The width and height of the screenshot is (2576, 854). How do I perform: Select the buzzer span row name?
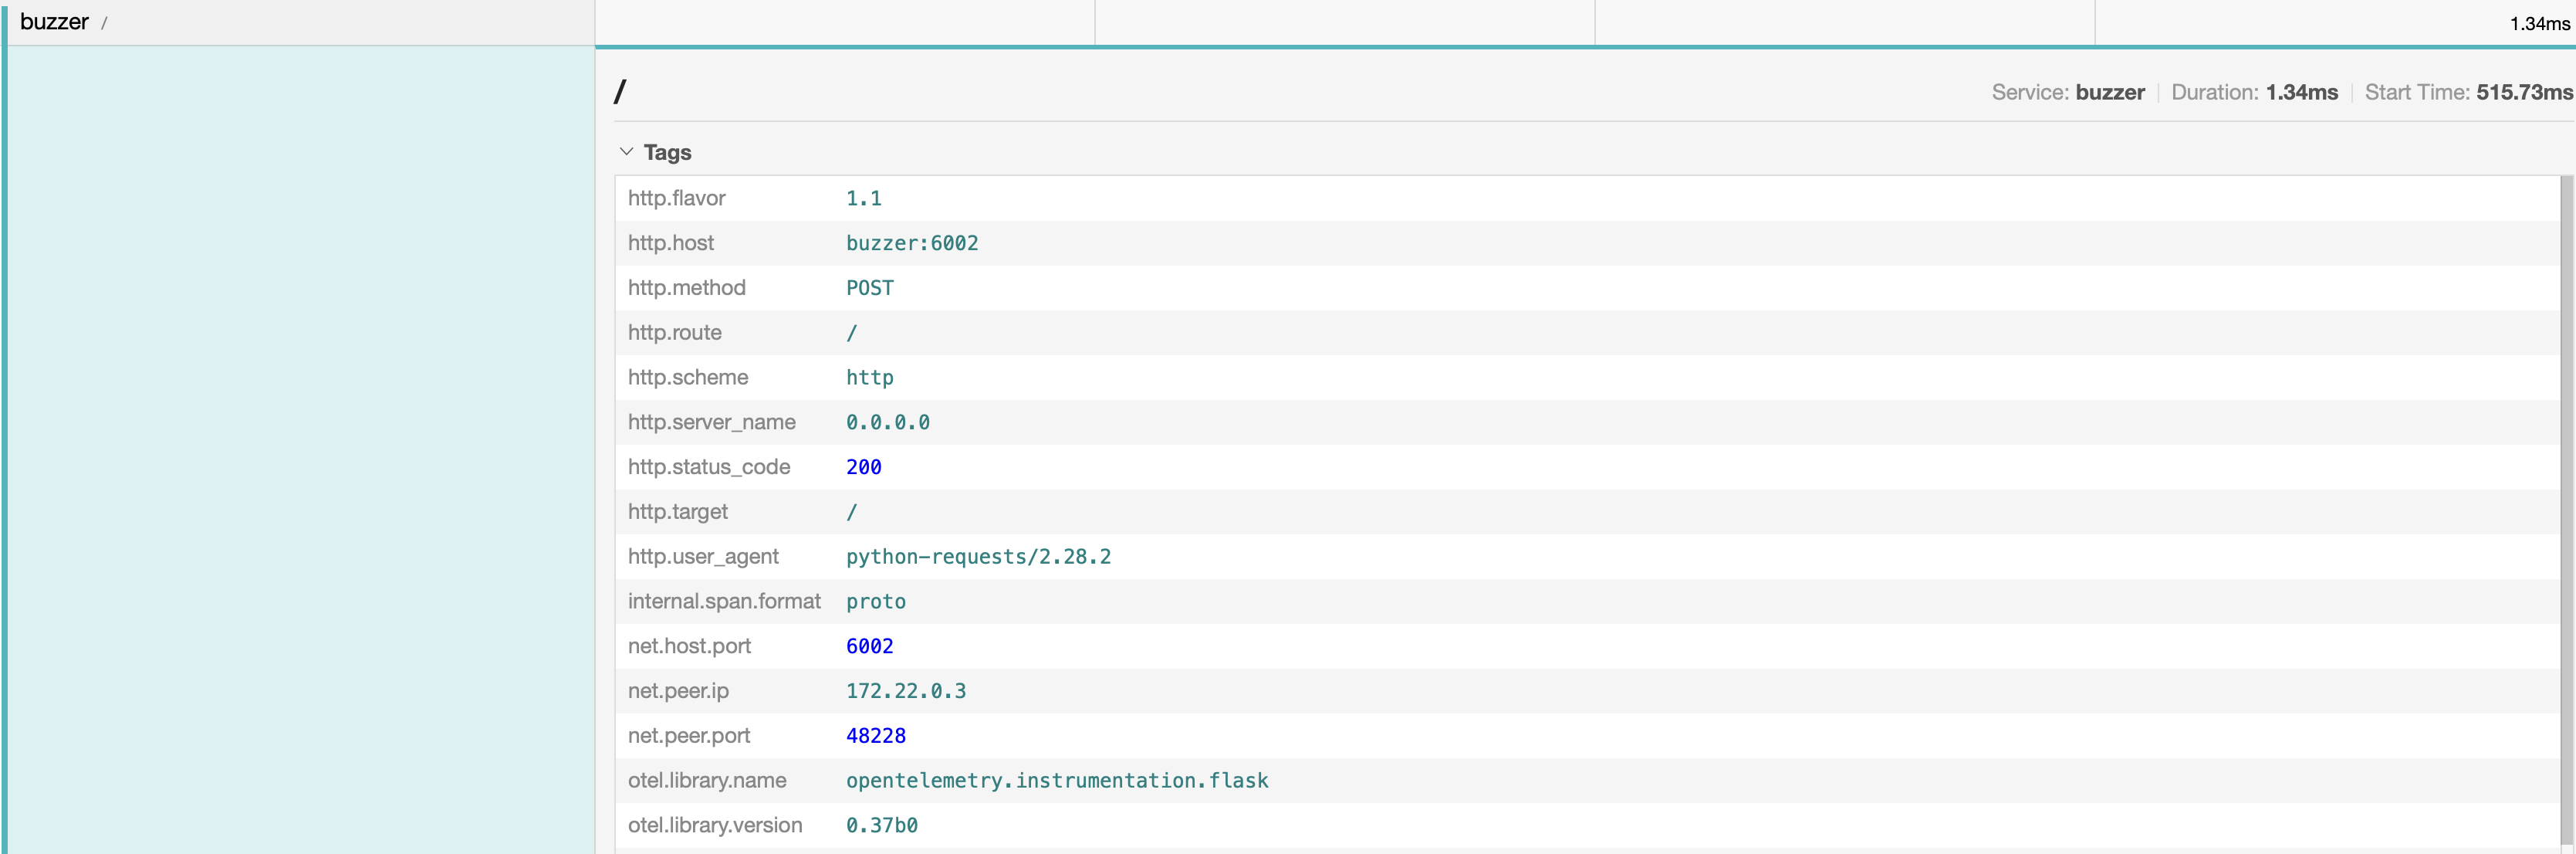(x=54, y=22)
